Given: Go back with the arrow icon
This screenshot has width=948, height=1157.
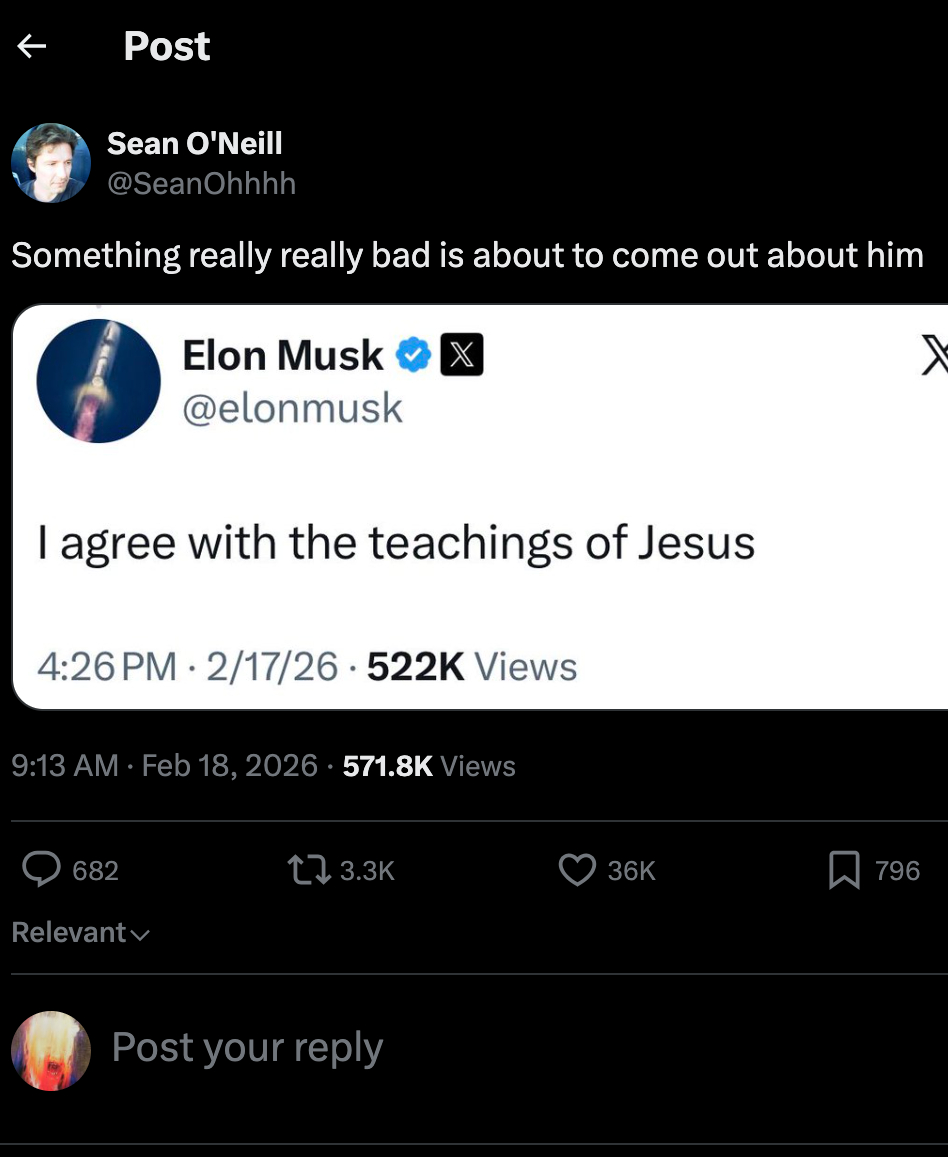Looking at the screenshot, I should click(32, 46).
